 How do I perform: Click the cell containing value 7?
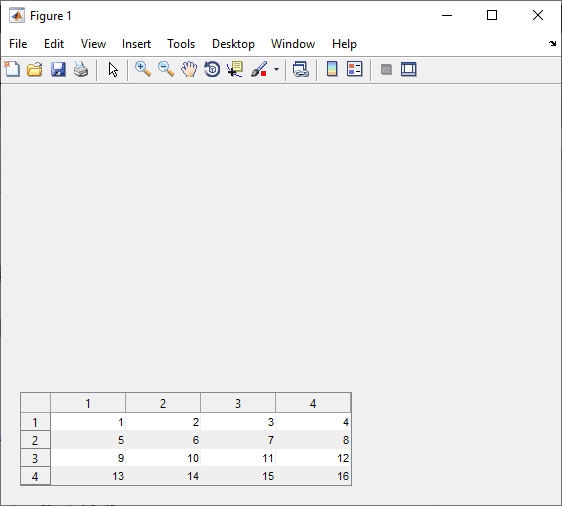[238, 440]
